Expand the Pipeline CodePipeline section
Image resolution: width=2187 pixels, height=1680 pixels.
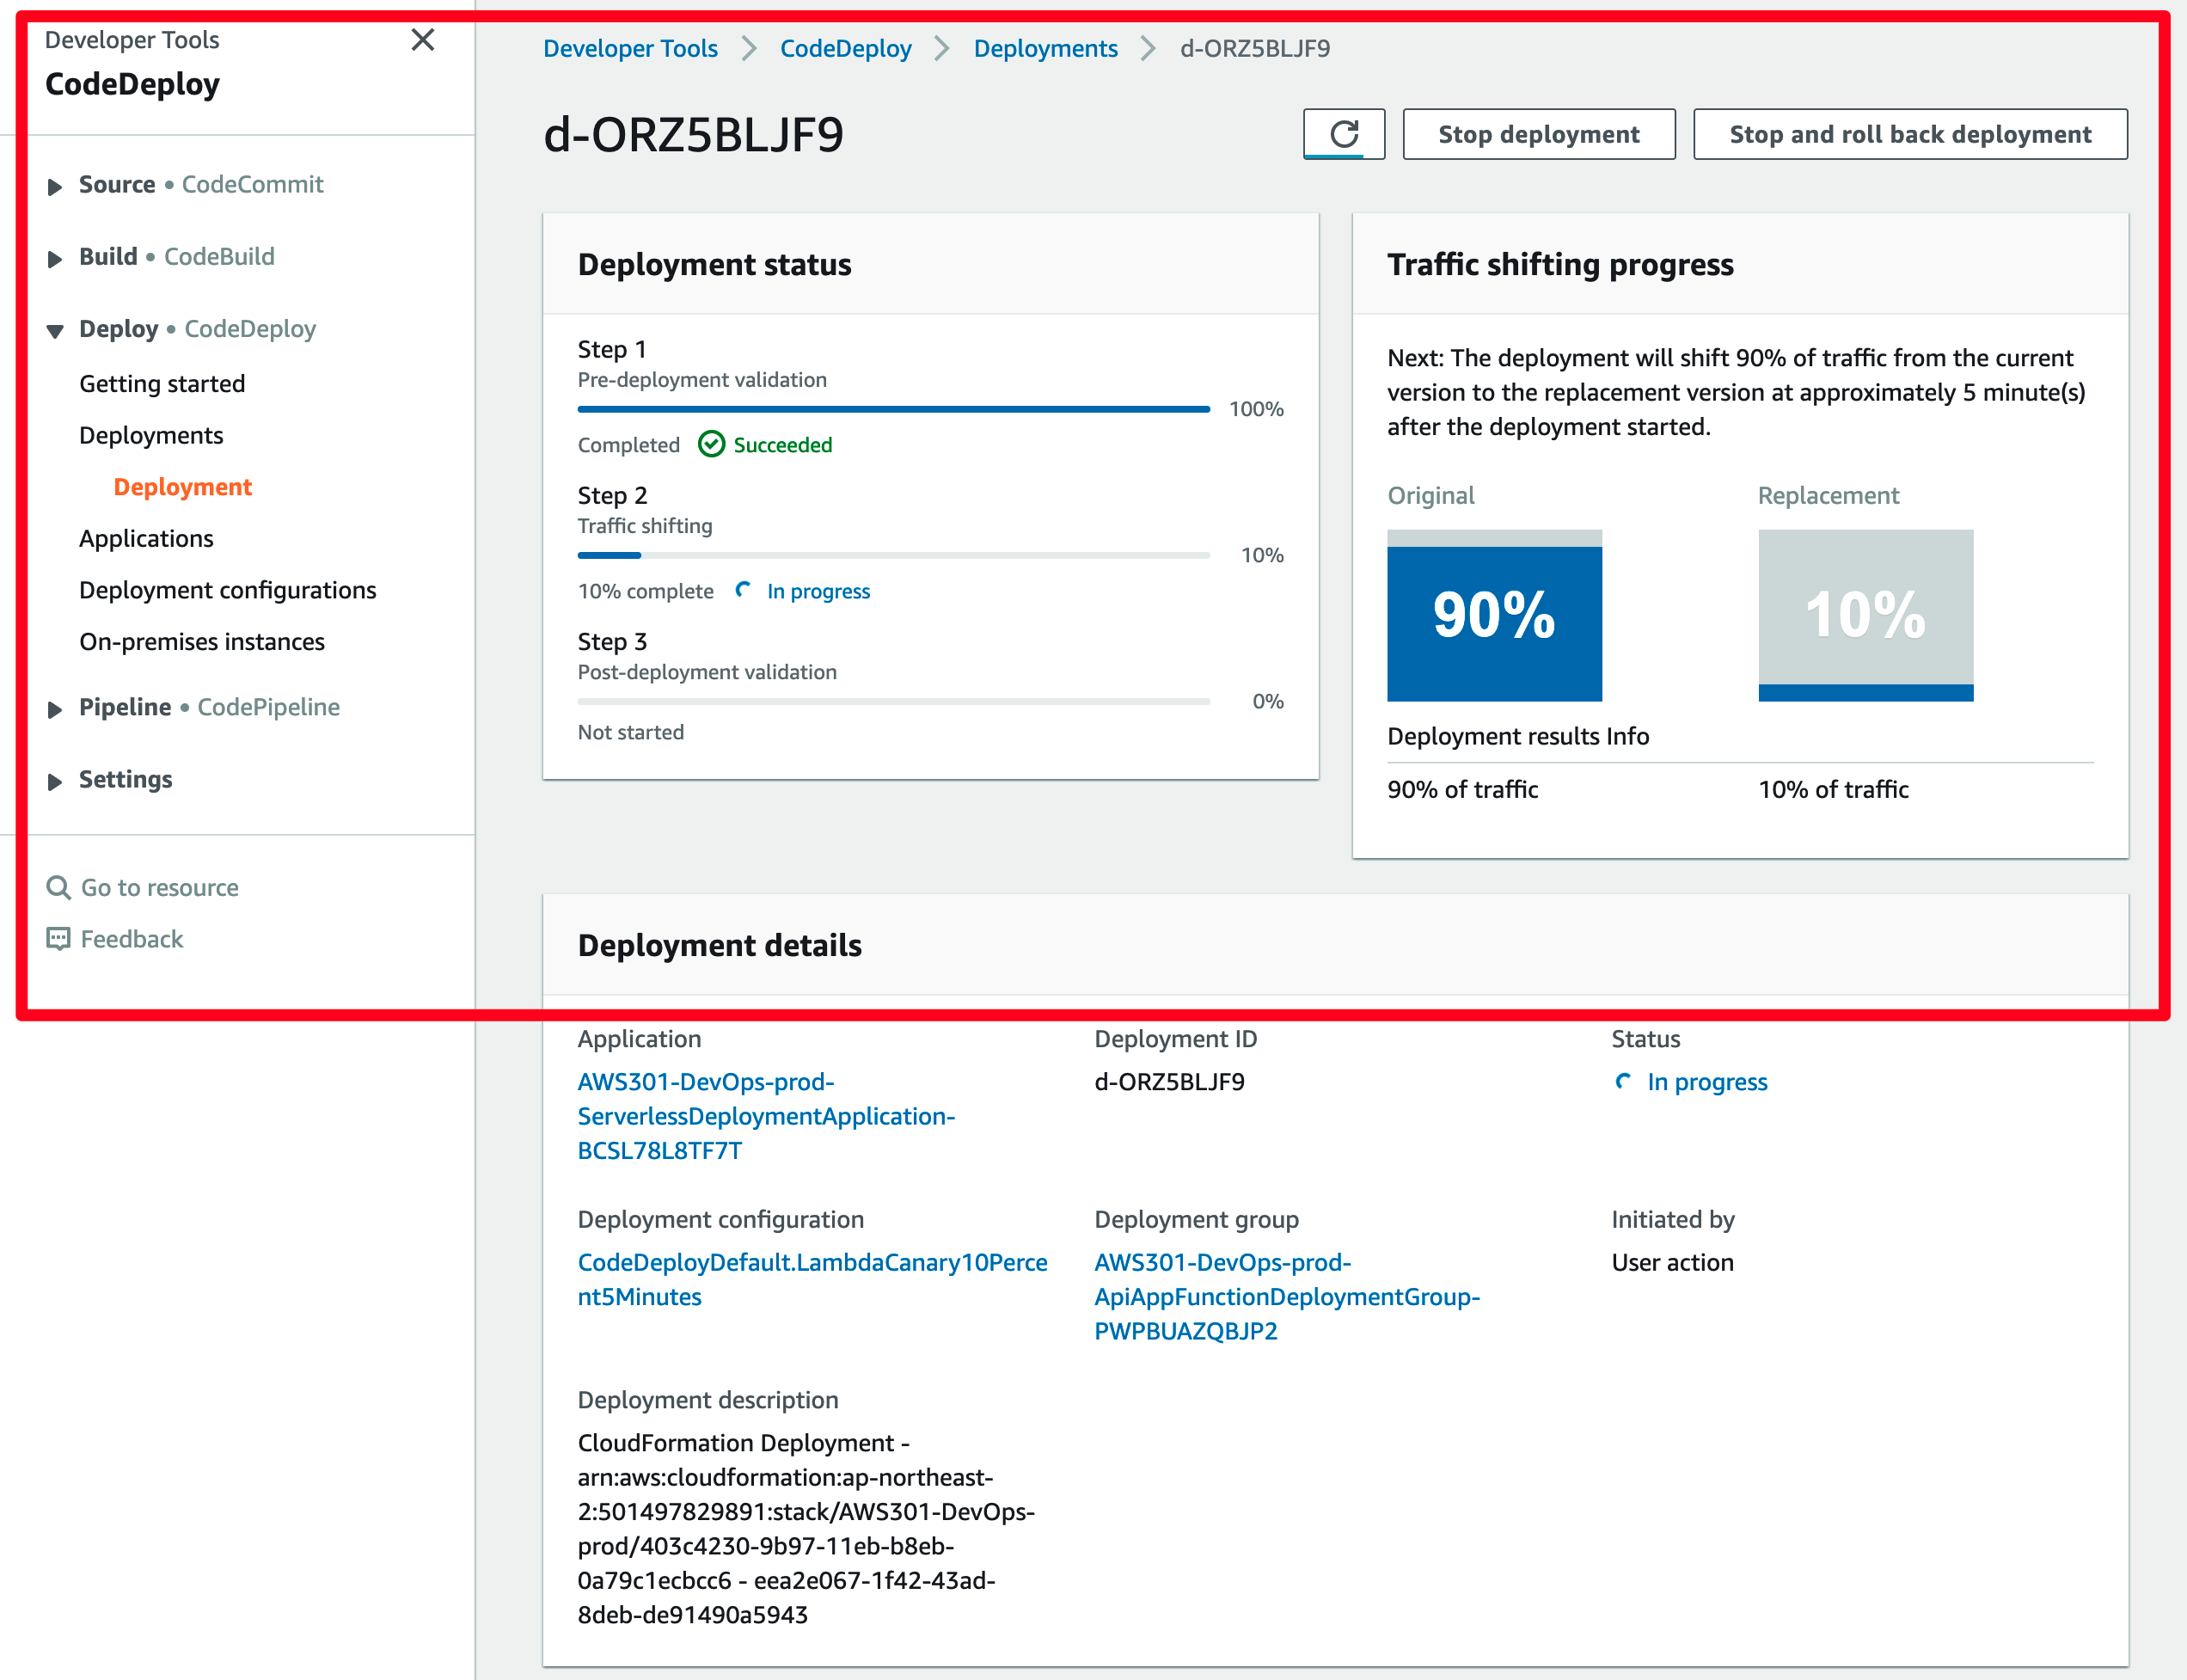pos(55,709)
